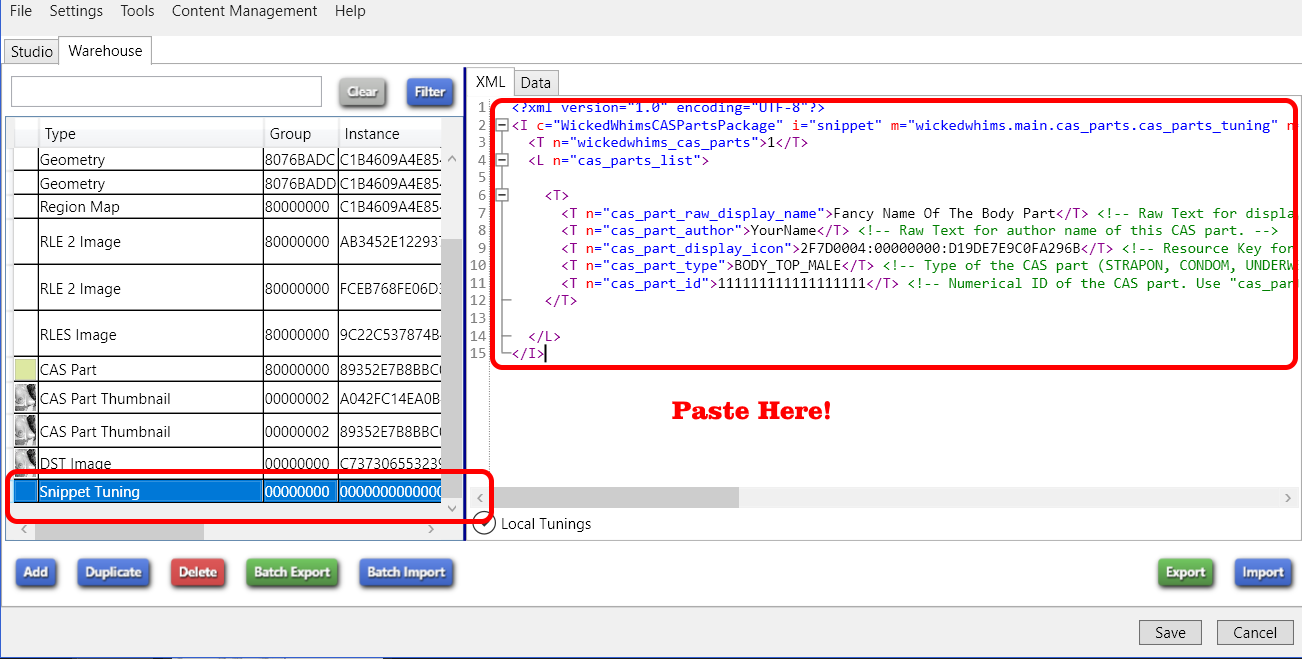Viewport: 1302px width, 659px height.
Task: Click the Save button
Action: (x=1170, y=632)
